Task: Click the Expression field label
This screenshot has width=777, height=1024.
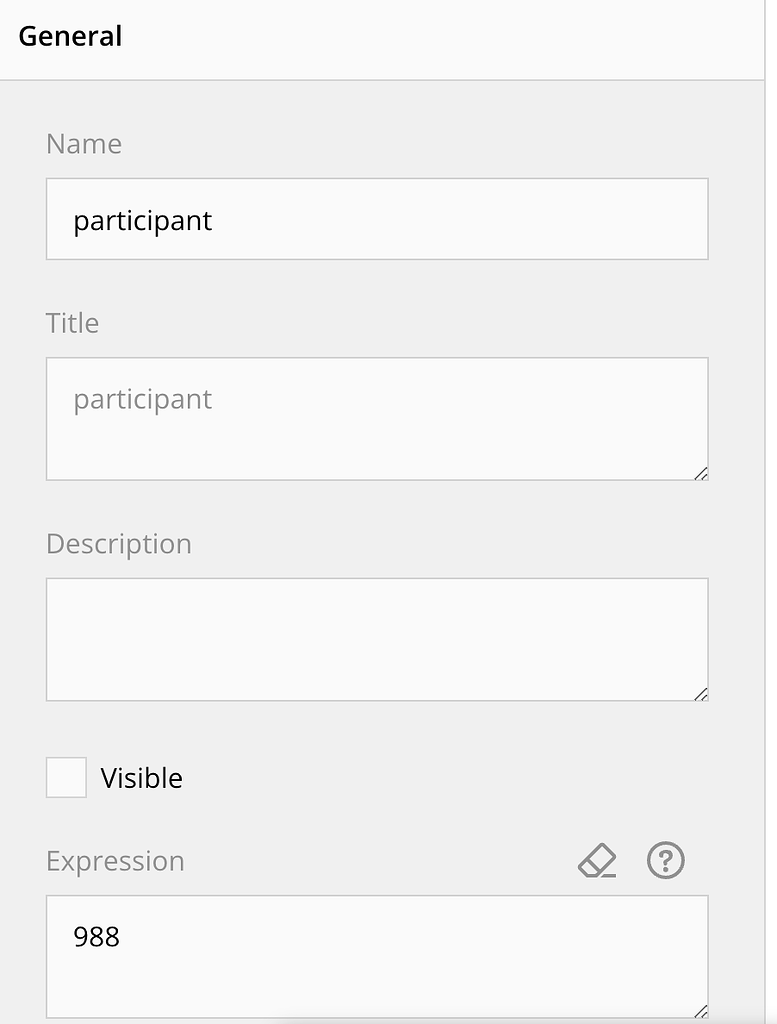Action: 115,861
